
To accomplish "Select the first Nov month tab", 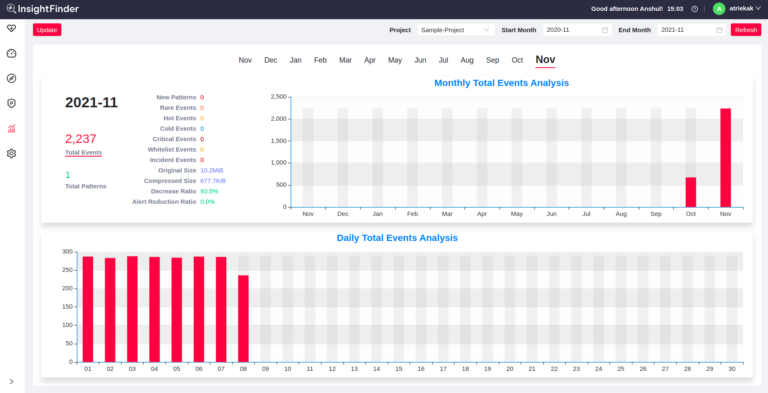I will [x=245, y=60].
